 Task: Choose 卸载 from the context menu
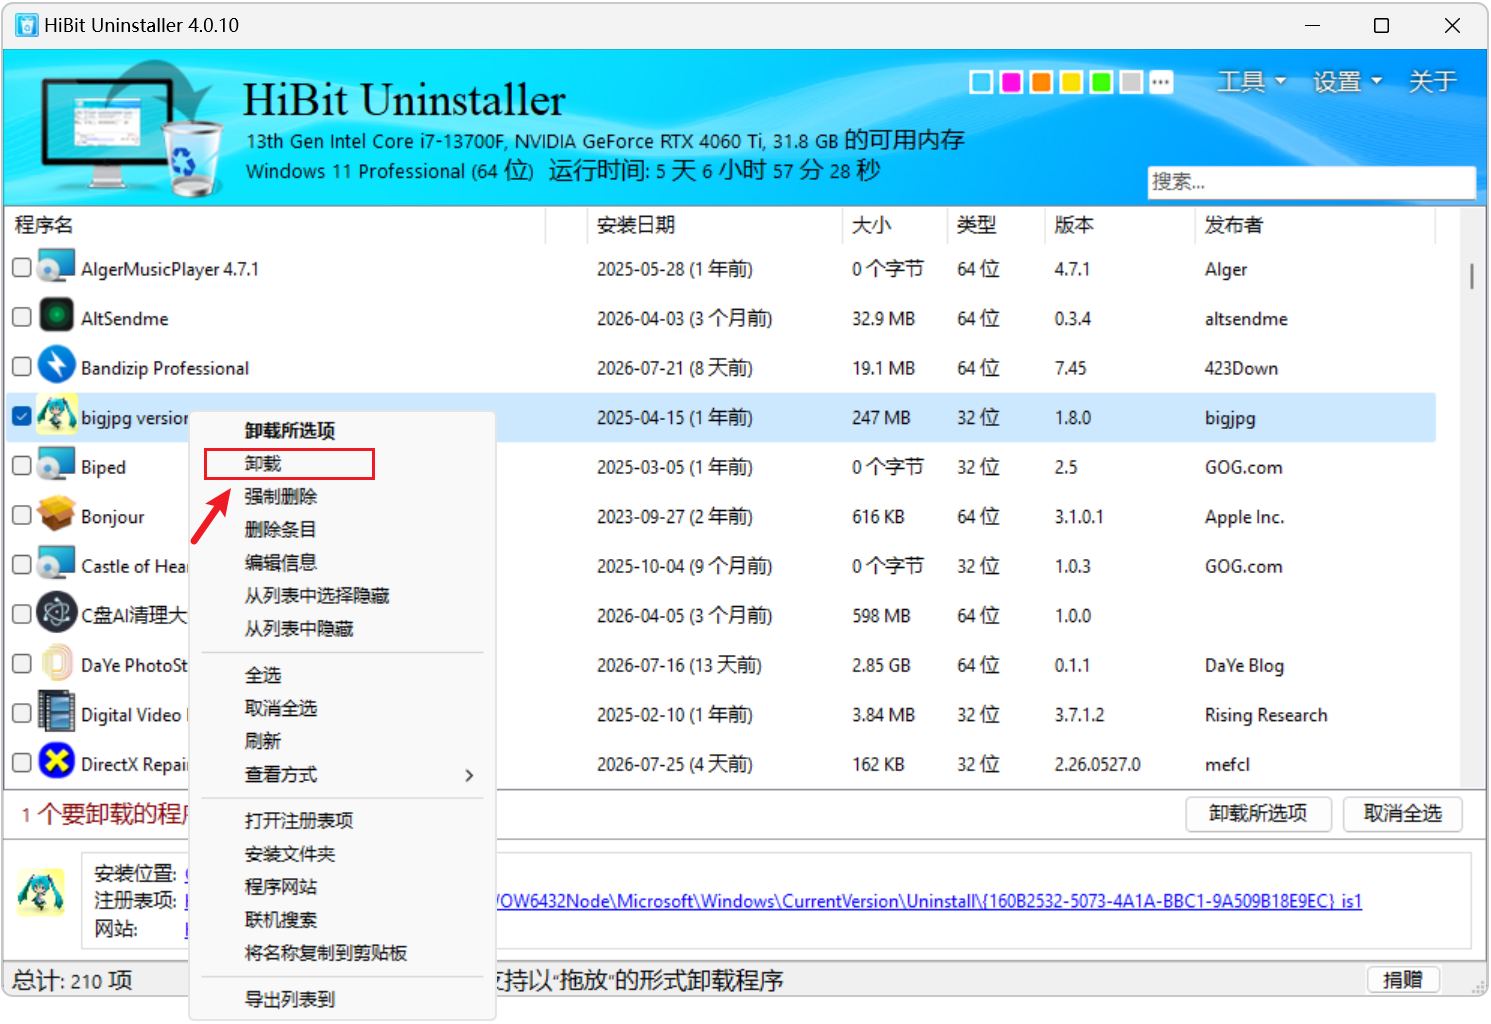(x=342, y=464)
